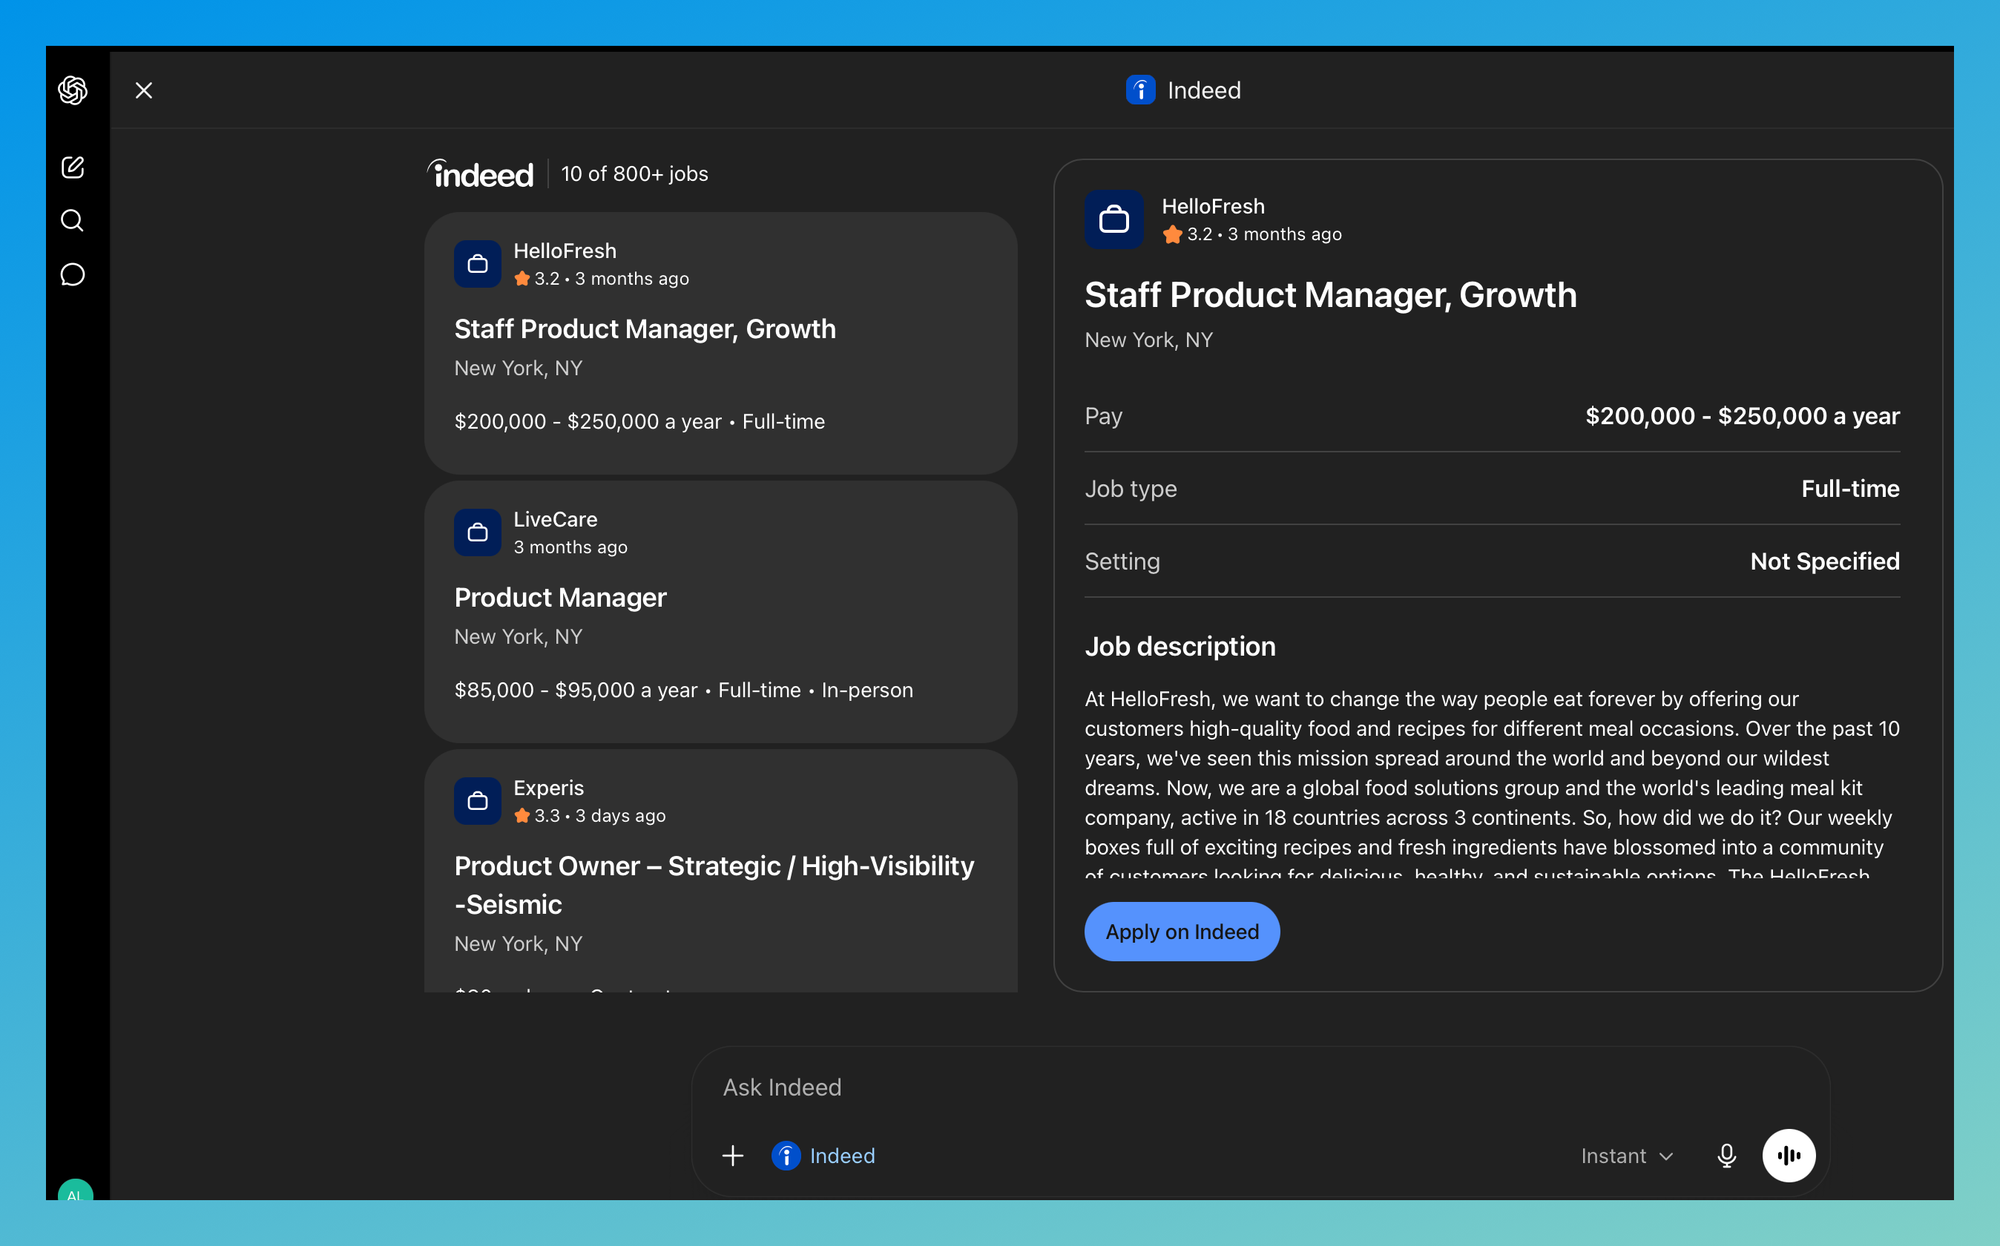
Task: Click the plus attachment icon
Action: pyautogui.click(x=733, y=1156)
